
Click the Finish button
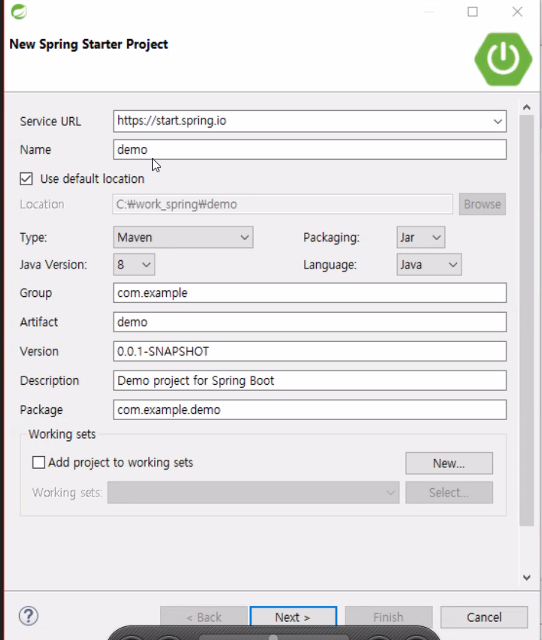click(389, 617)
